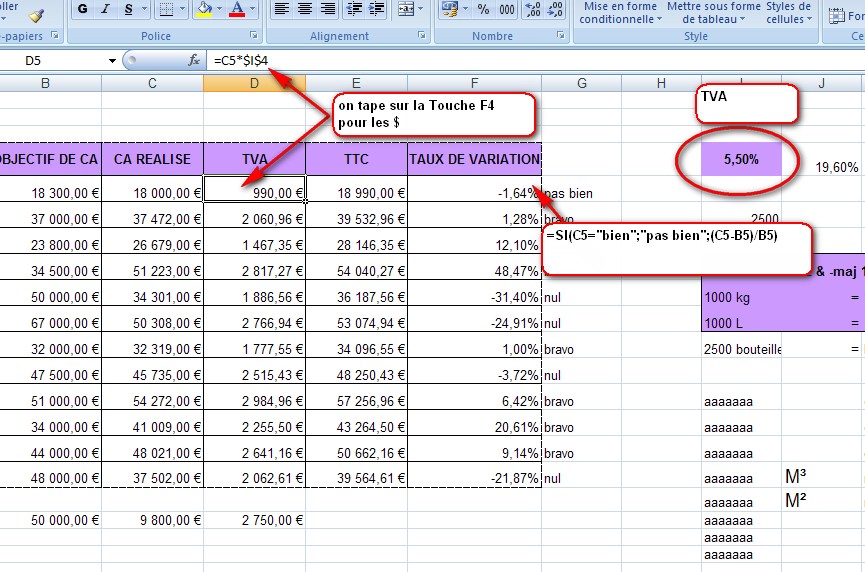
Task: Click the purple TVA rate cell 5,50%
Action: coord(741,160)
